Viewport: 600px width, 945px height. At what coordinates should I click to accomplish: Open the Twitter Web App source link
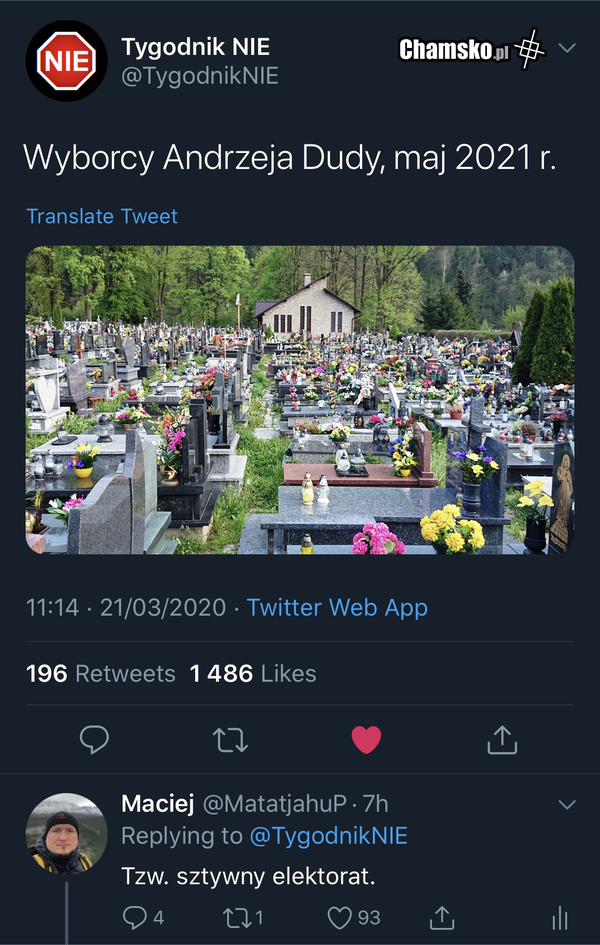[337, 607]
